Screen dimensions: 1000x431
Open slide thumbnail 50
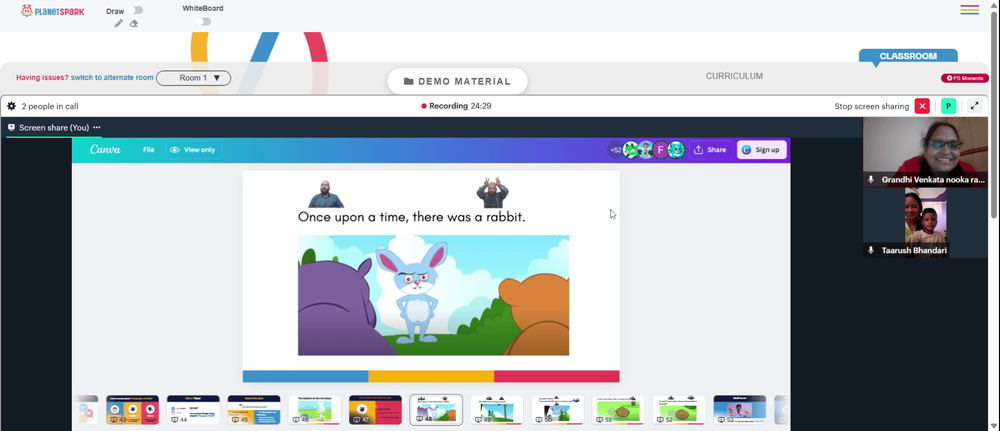(557, 410)
